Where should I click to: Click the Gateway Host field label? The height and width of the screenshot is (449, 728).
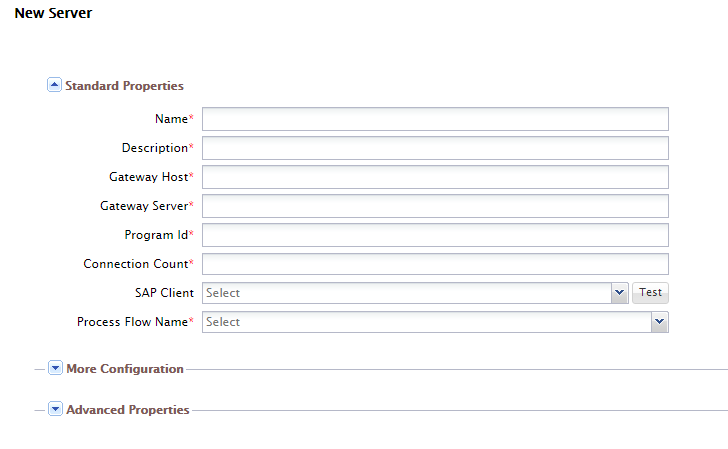(148, 177)
